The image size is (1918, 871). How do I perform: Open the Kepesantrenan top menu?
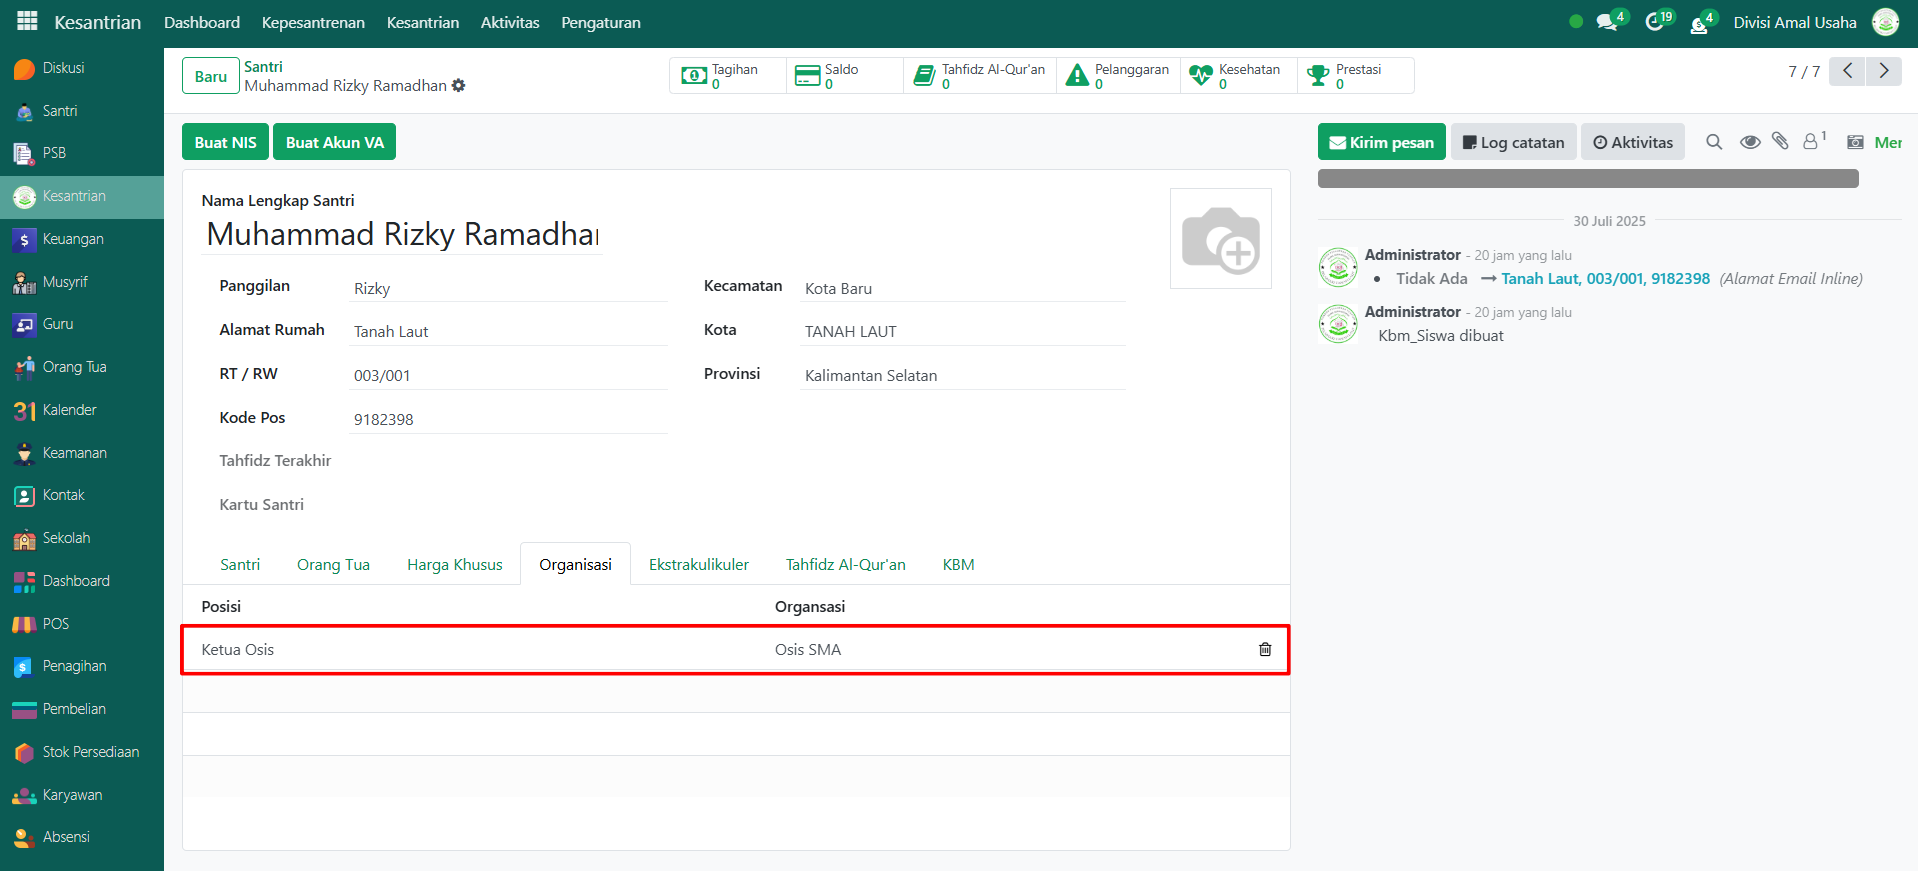[x=313, y=22]
